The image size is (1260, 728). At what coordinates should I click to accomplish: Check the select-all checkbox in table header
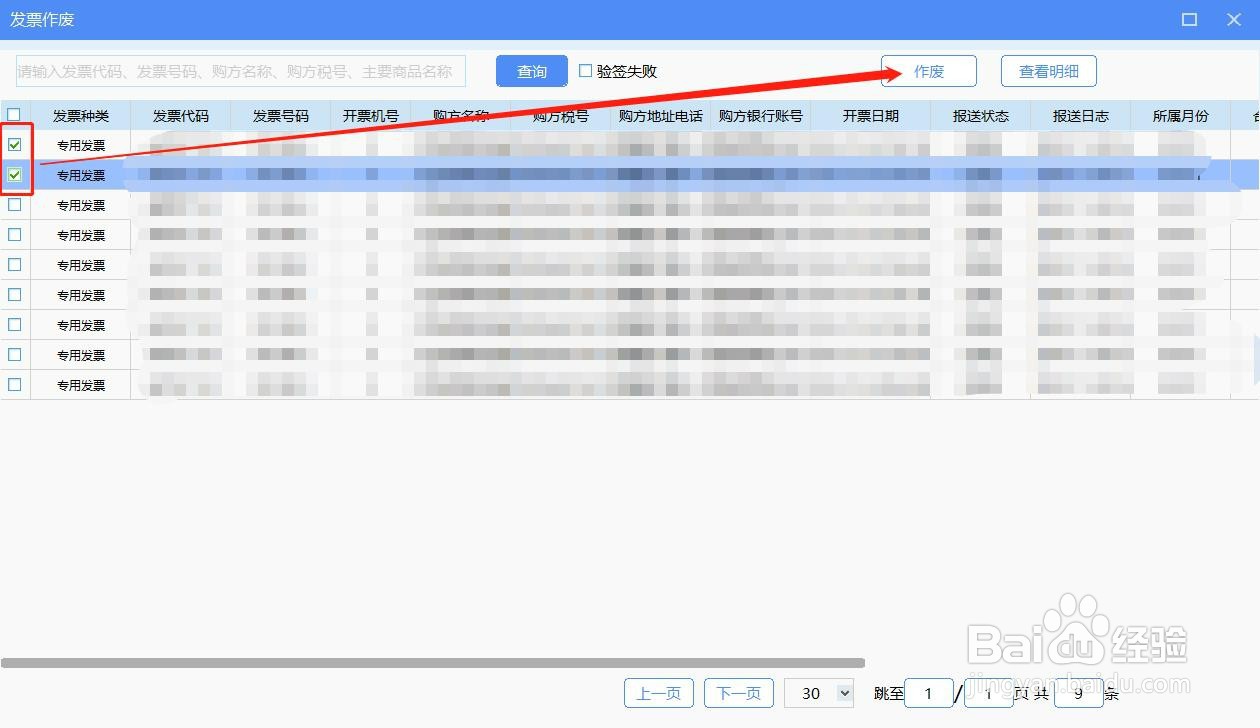point(15,115)
